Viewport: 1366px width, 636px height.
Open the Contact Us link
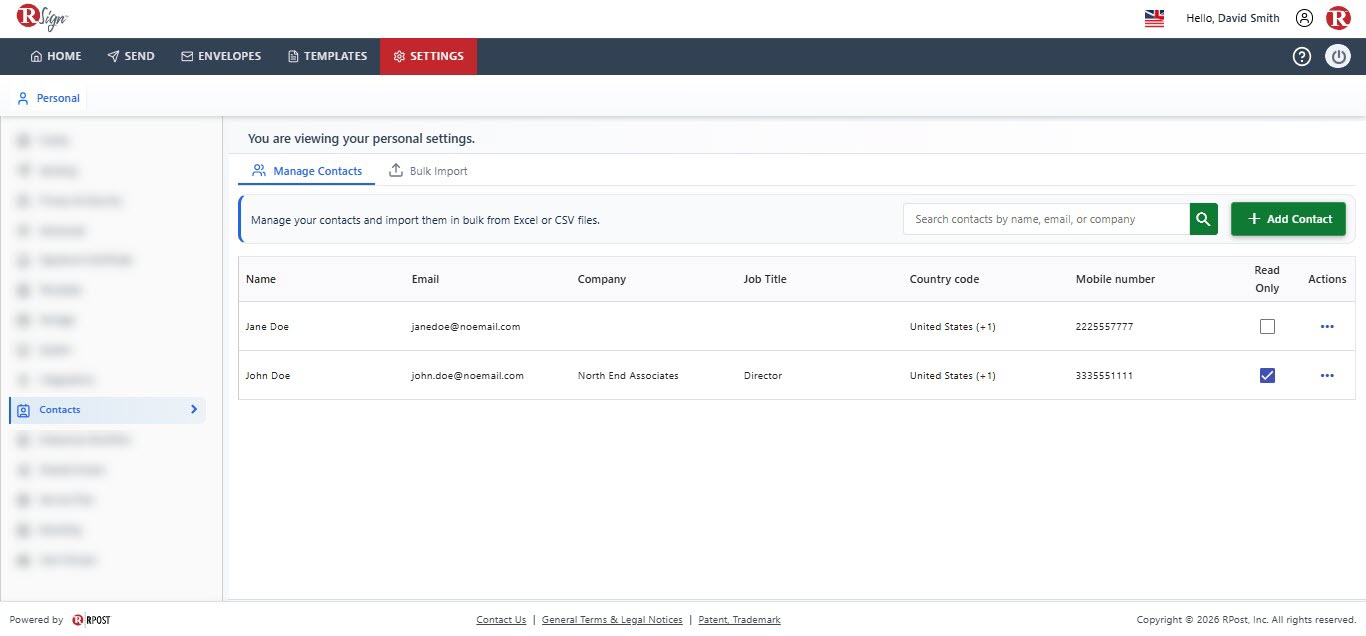click(x=501, y=620)
